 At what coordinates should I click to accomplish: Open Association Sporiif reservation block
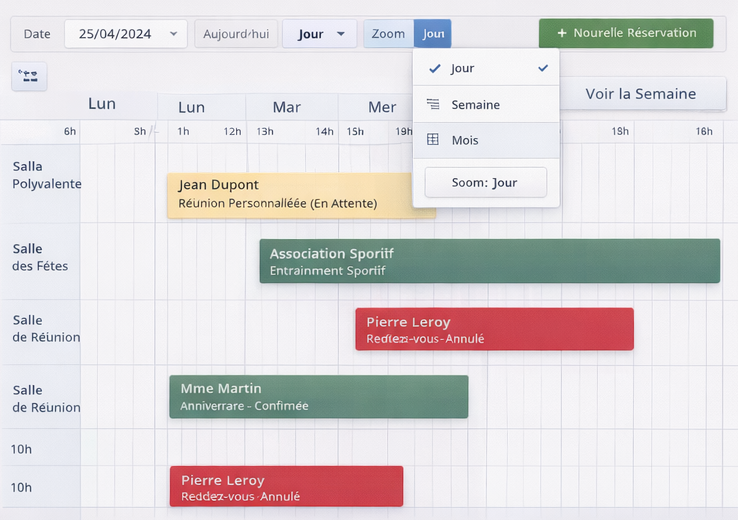(489, 261)
